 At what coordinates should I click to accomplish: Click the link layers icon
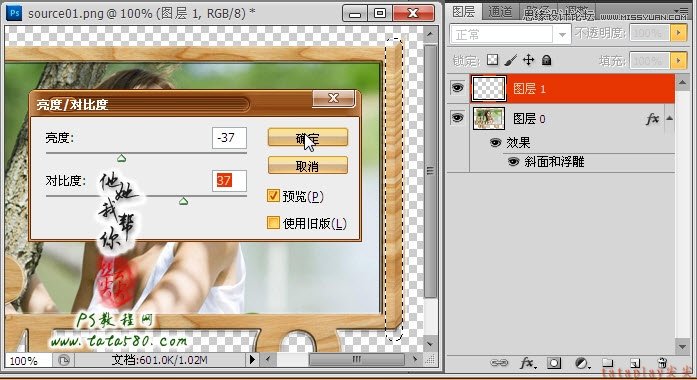pos(499,363)
